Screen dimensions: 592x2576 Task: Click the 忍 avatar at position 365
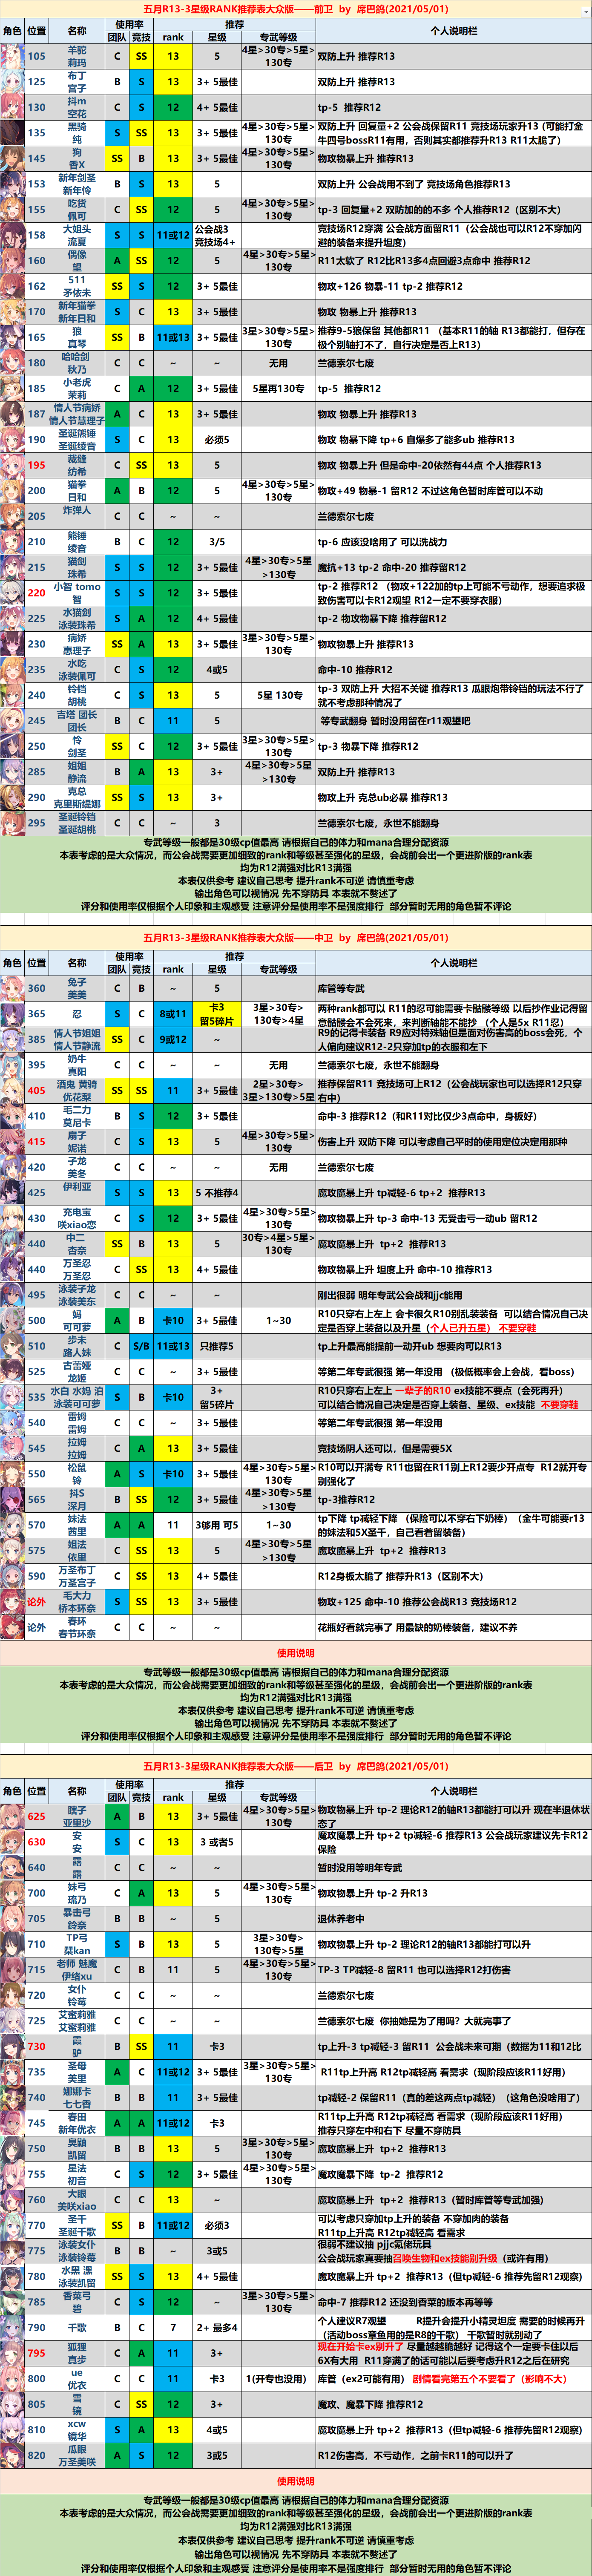[x=12, y=1014]
